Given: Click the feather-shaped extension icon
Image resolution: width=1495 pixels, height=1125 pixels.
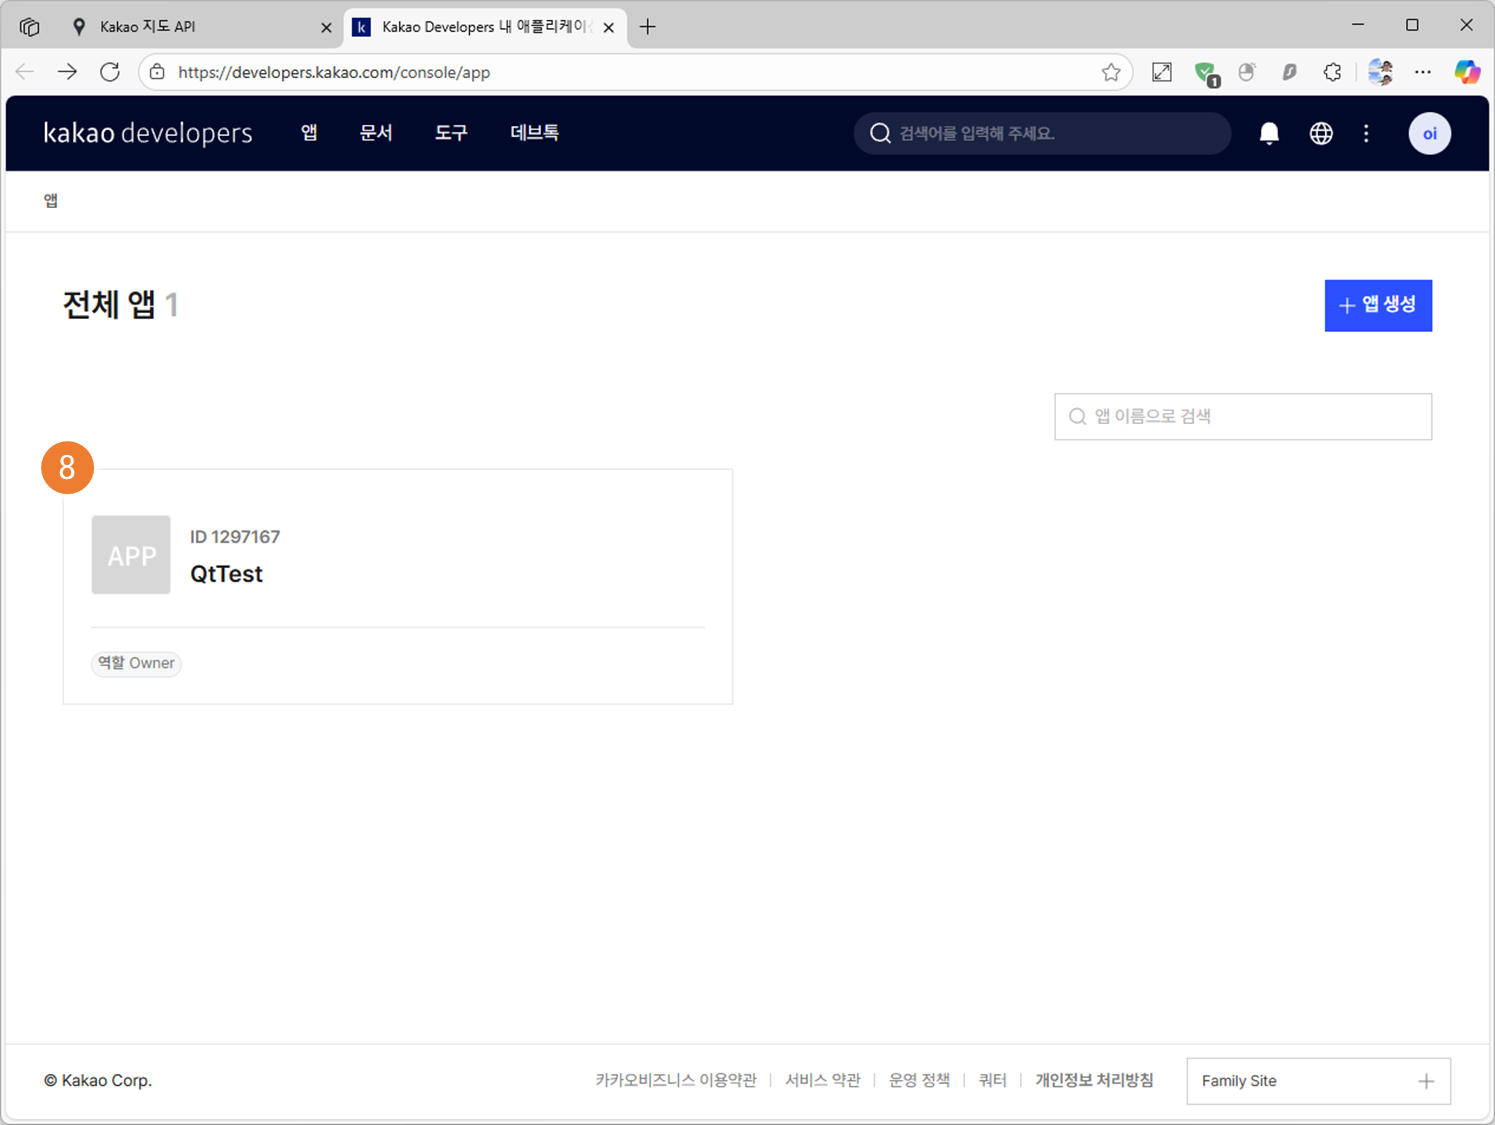Looking at the screenshot, I should point(1290,72).
